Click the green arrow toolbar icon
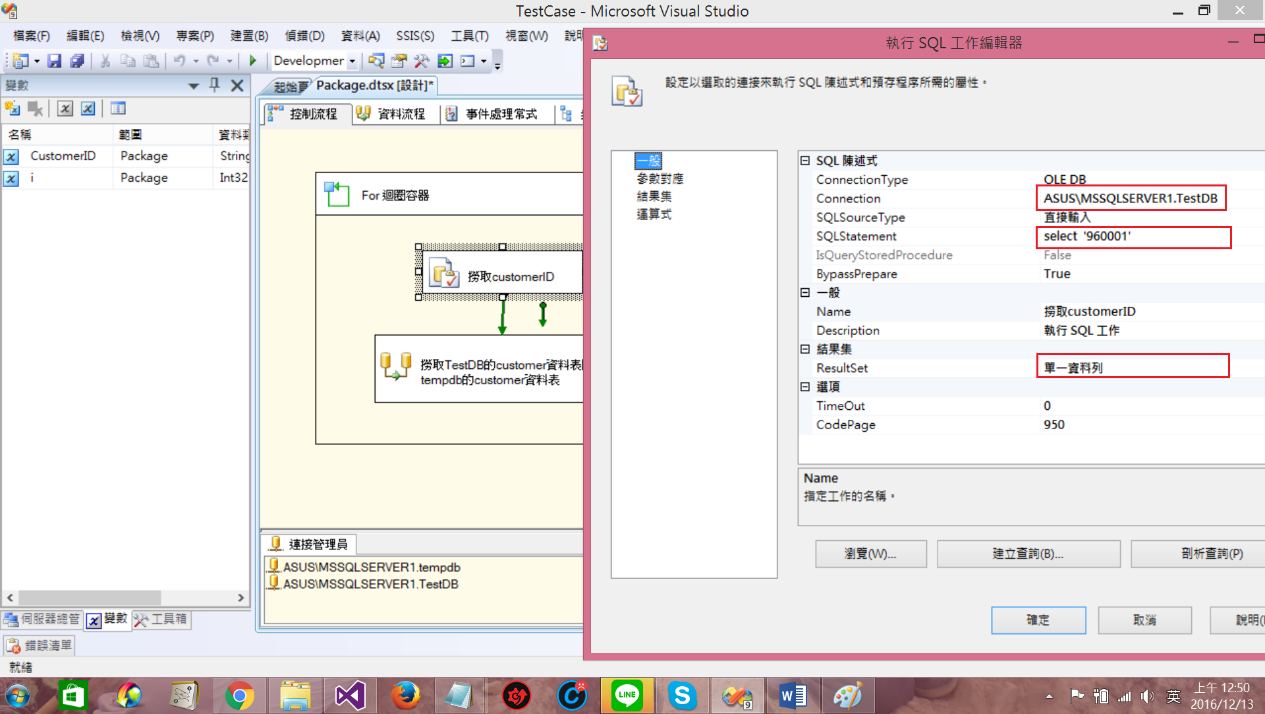This screenshot has height=714, width=1265. click(x=444, y=61)
